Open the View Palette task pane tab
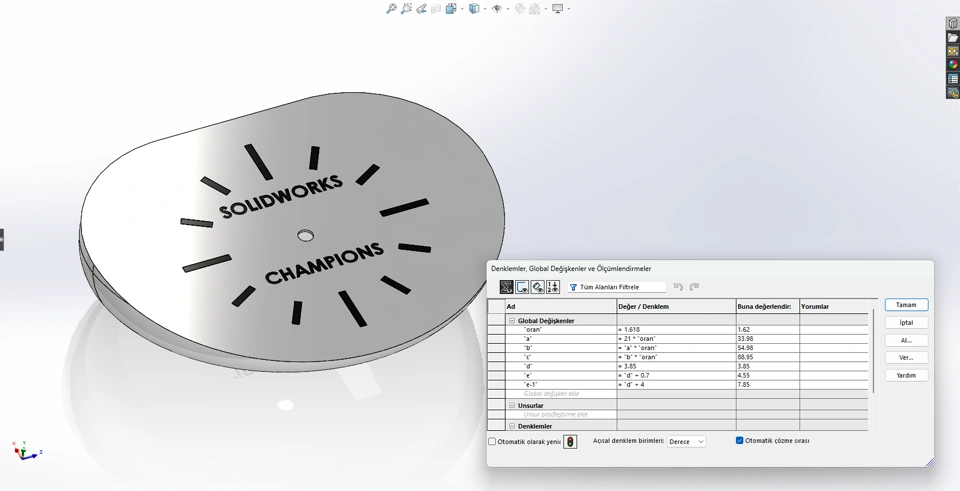 953,51
